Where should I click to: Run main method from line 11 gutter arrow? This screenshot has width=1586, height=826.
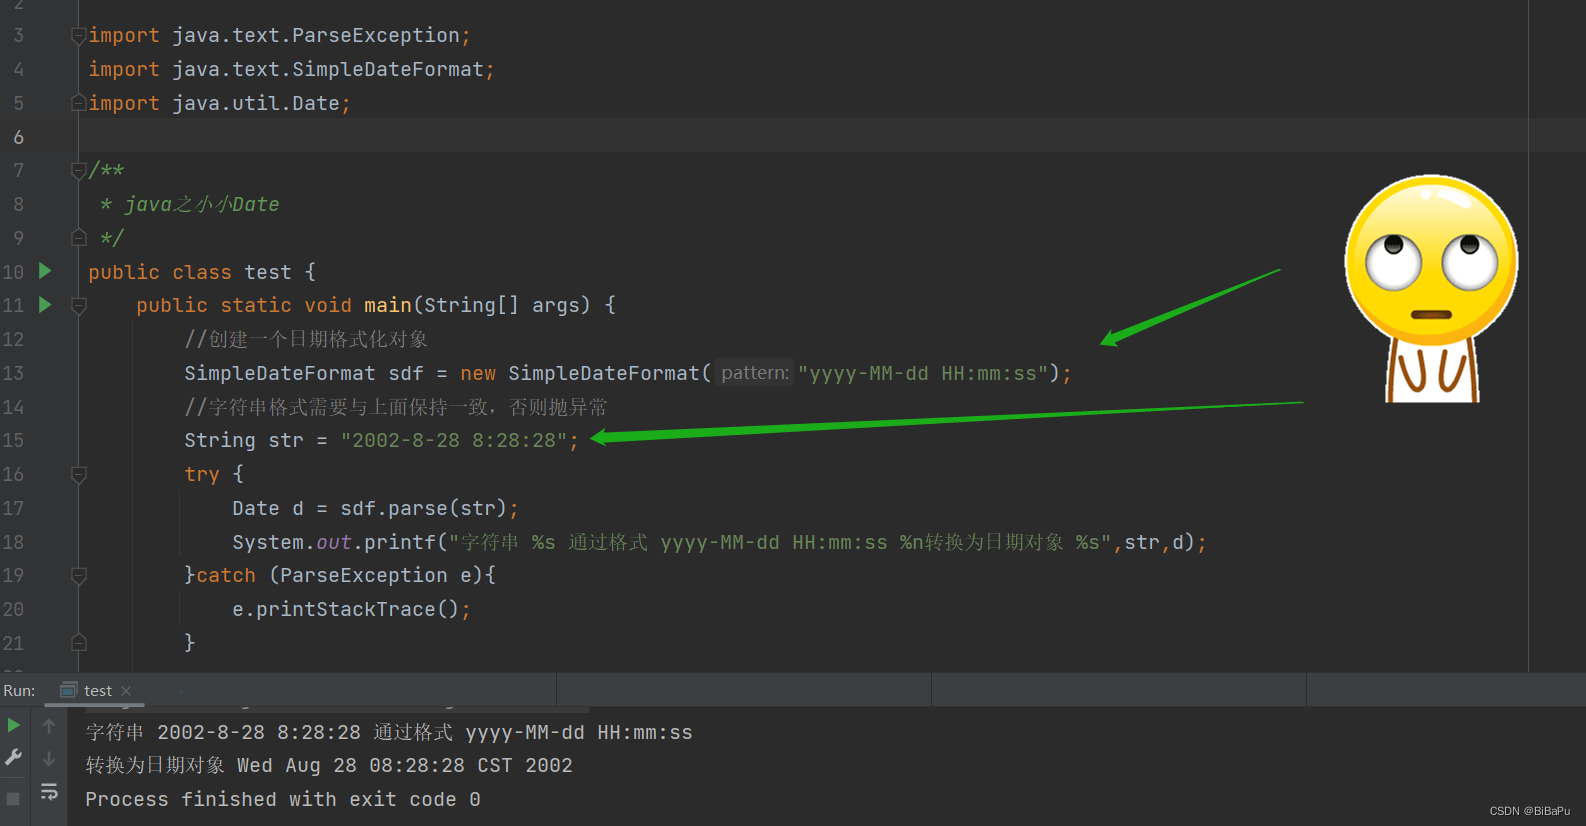(x=45, y=304)
